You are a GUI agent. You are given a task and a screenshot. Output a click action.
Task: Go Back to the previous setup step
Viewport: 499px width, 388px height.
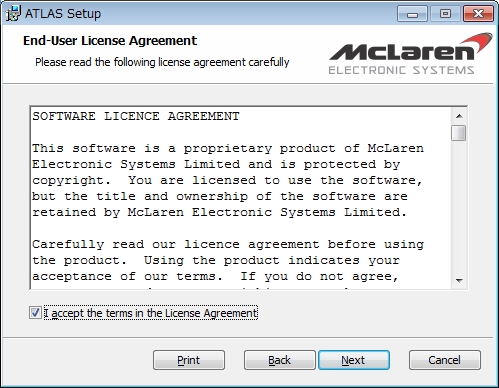(x=279, y=360)
